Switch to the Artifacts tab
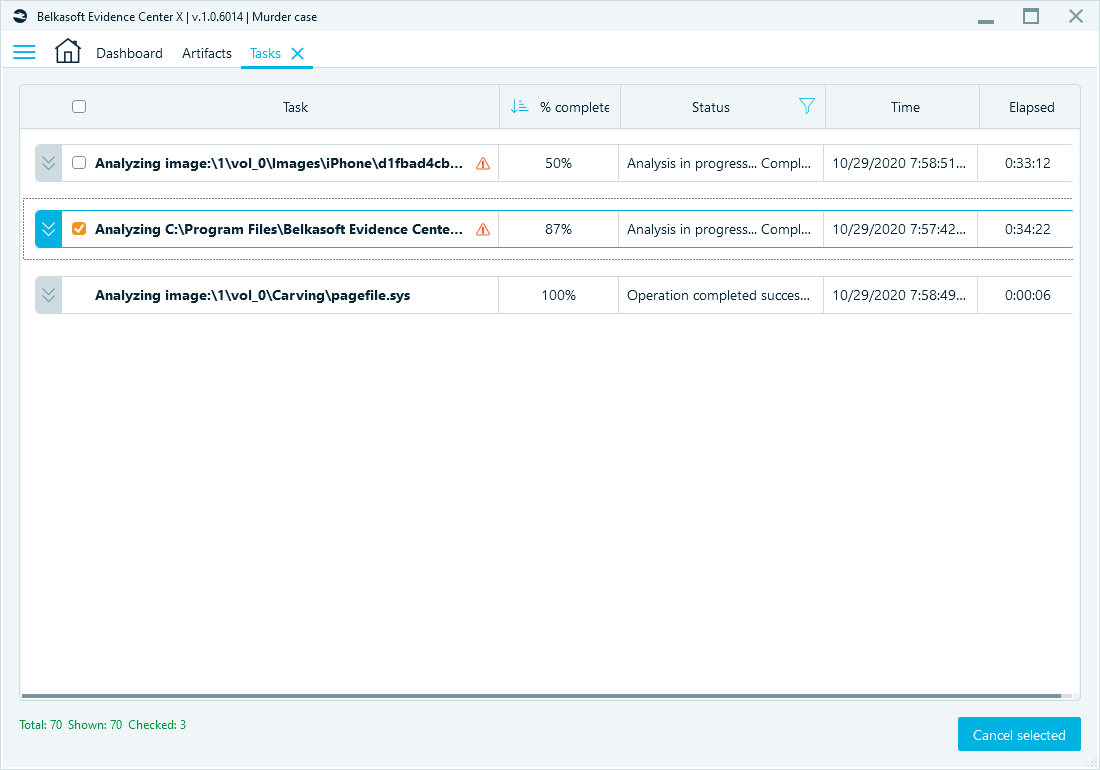The height and width of the screenshot is (770, 1100). pos(207,53)
